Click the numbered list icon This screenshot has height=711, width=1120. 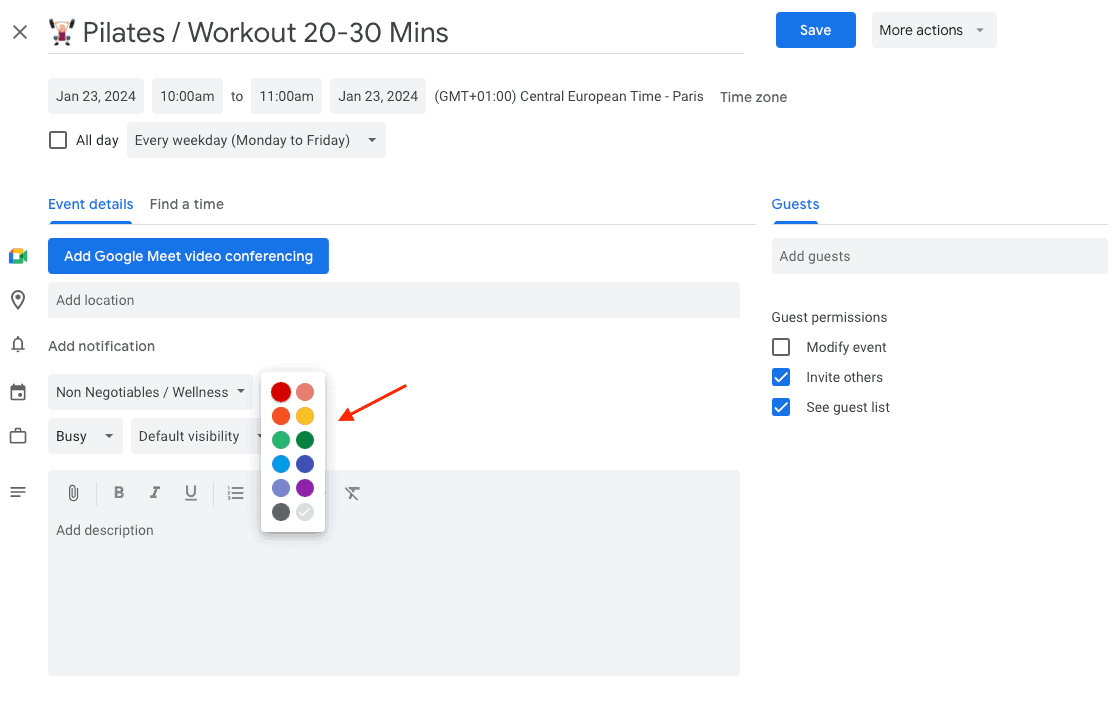(x=235, y=492)
